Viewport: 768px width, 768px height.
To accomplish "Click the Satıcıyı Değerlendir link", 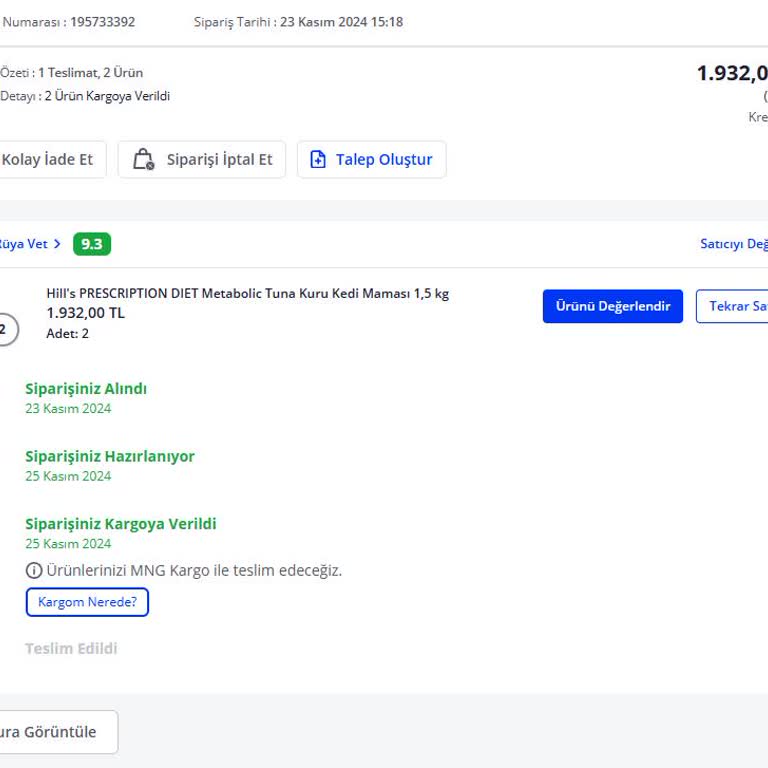I will tap(734, 244).
